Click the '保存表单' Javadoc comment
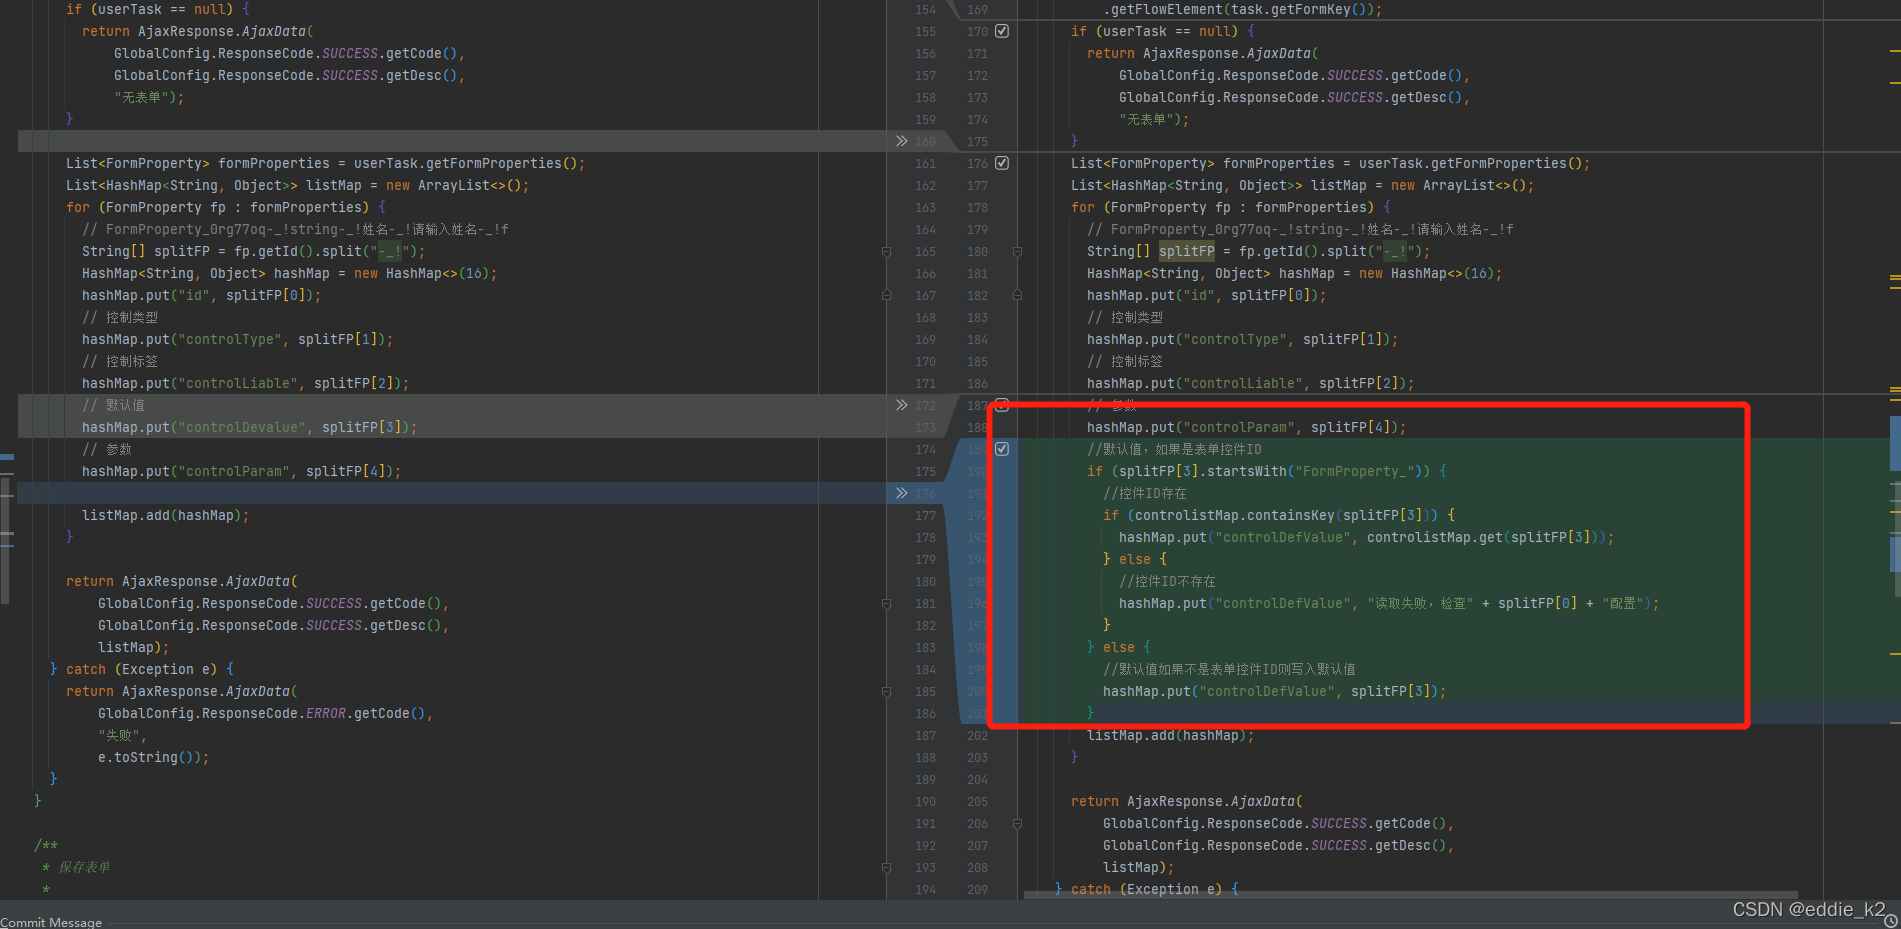The height and width of the screenshot is (929, 1901). point(84,867)
